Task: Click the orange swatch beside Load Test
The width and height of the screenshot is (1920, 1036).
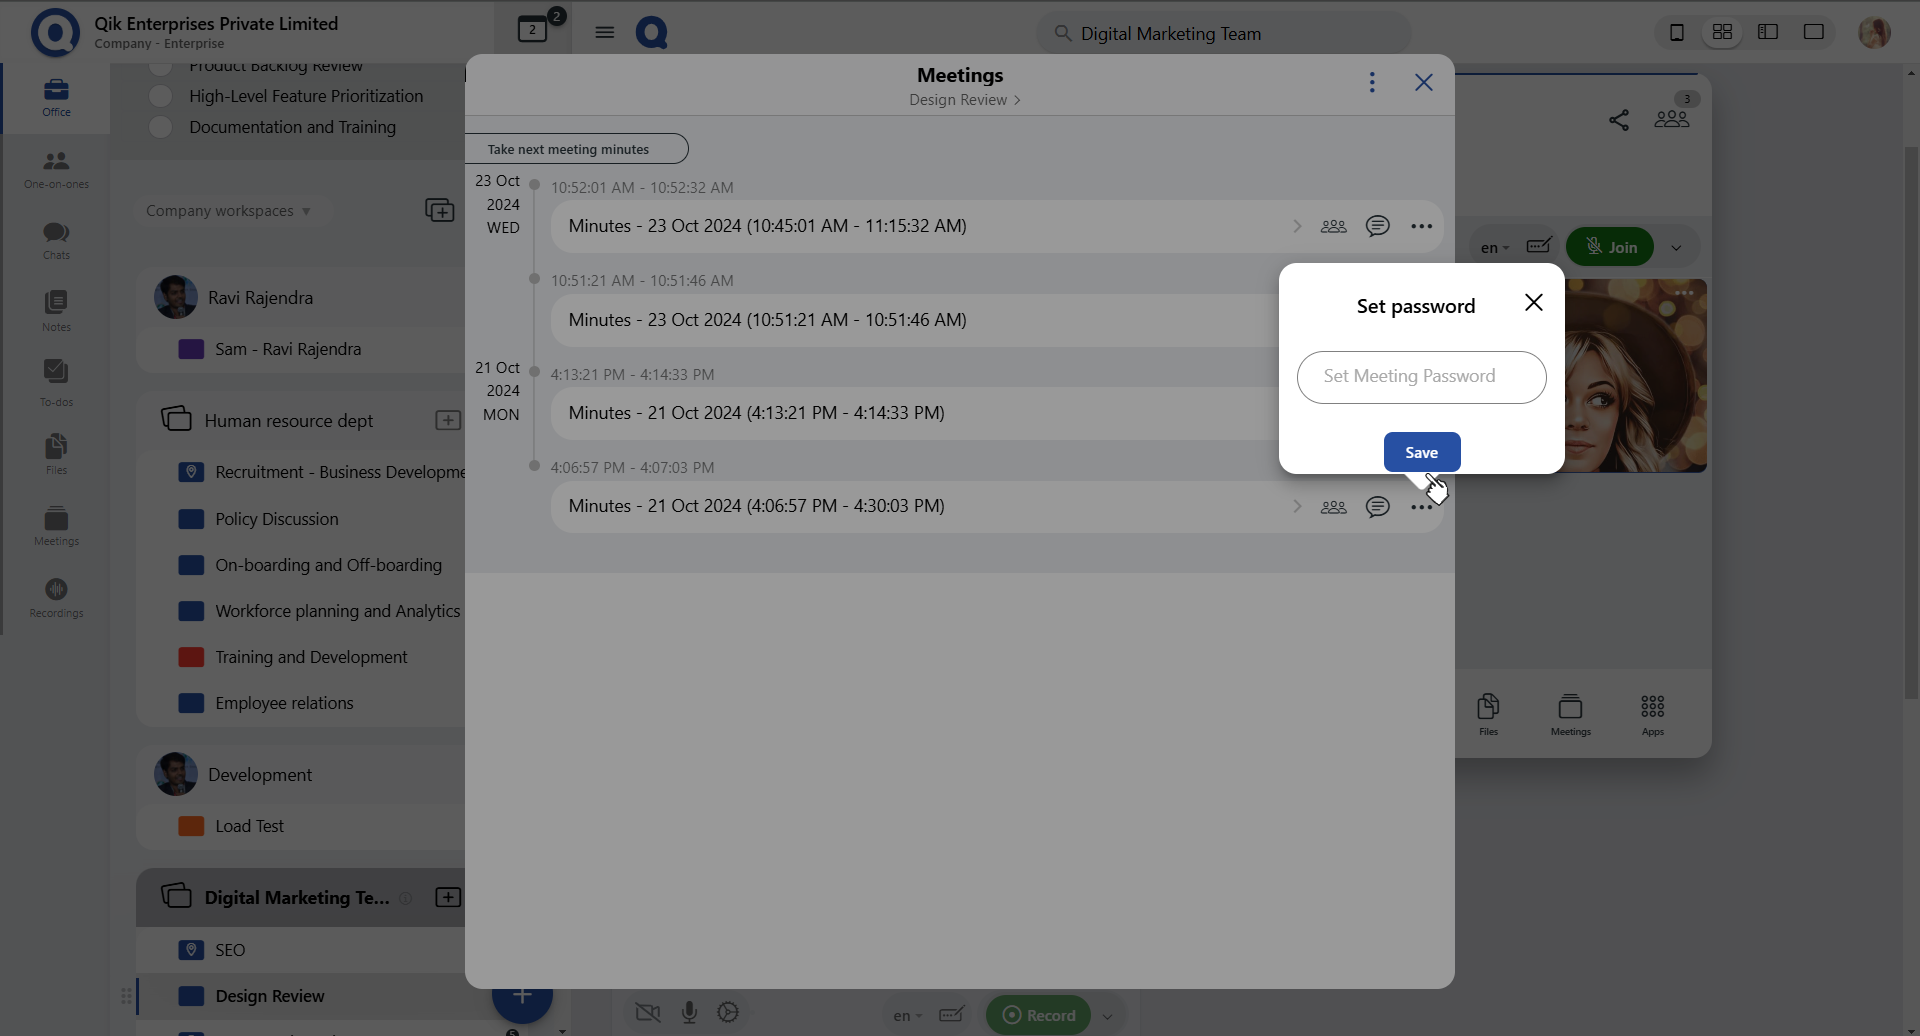Action: click(x=190, y=825)
